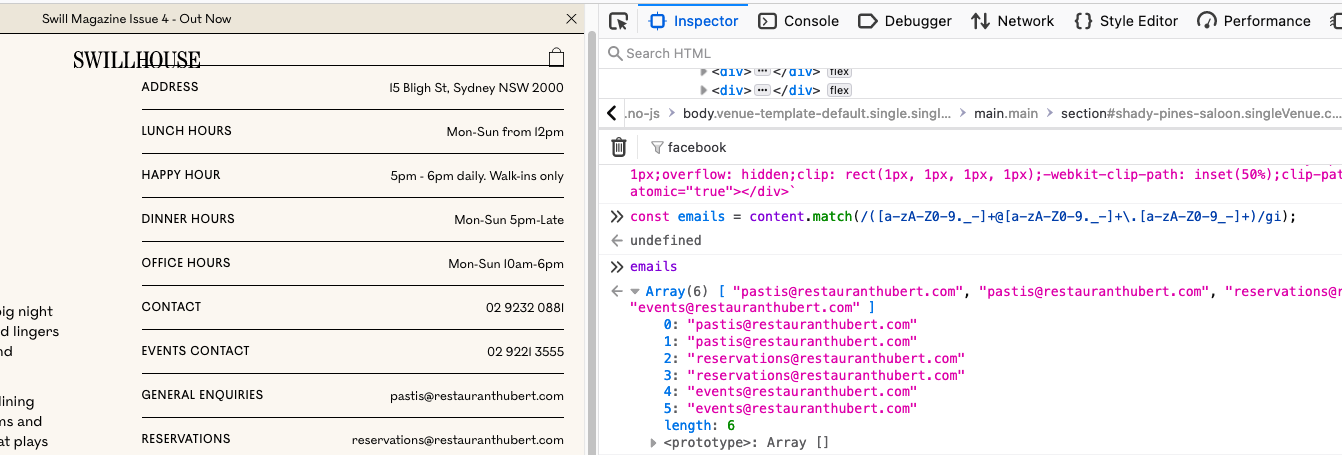
Task: Collapse the Array(6) result twisty
Action: [x=635, y=291]
